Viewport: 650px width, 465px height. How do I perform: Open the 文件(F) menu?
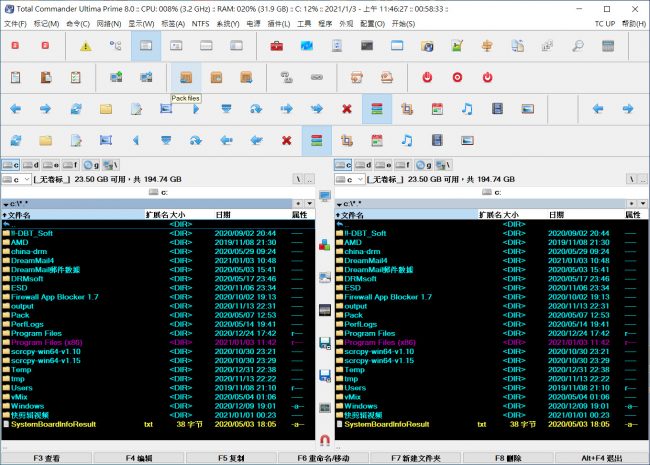[x=15, y=22]
